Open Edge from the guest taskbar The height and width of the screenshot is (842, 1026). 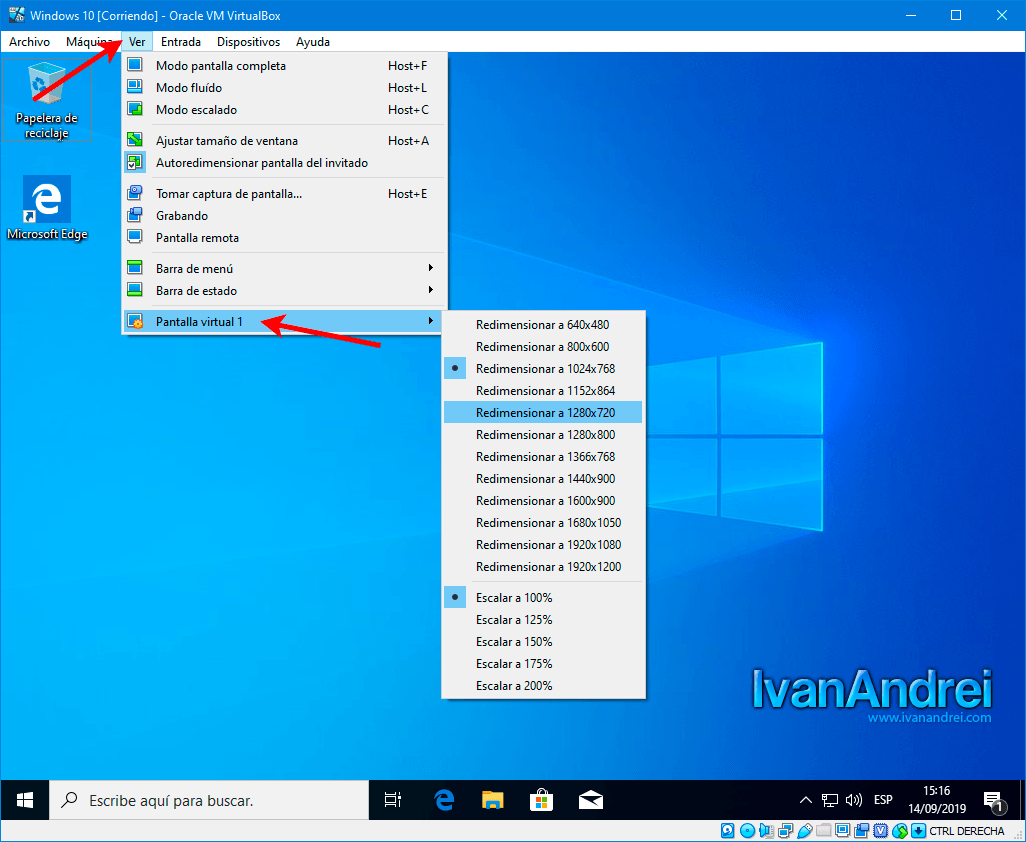click(x=444, y=799)
